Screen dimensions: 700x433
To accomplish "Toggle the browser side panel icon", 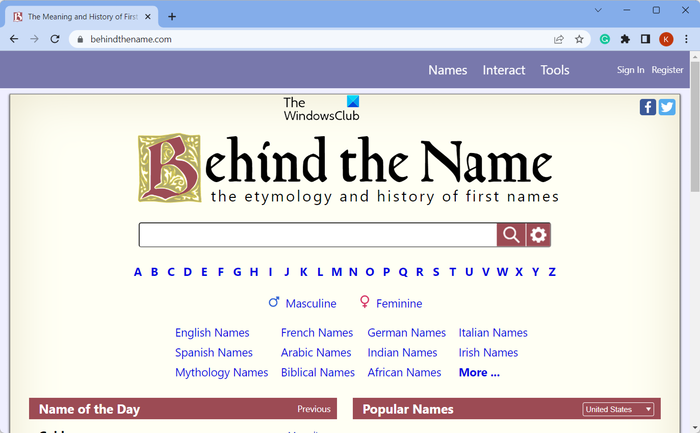I will coord(645,39).
